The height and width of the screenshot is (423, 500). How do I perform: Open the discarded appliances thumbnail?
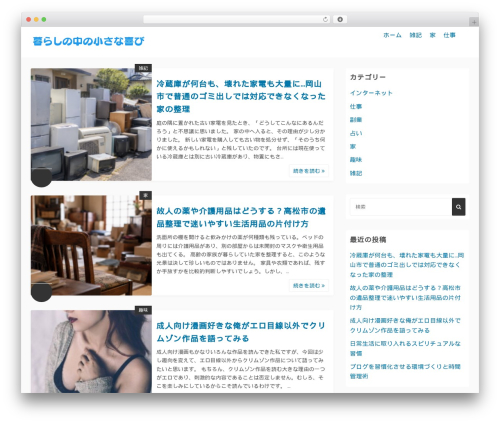click(91, 124)
